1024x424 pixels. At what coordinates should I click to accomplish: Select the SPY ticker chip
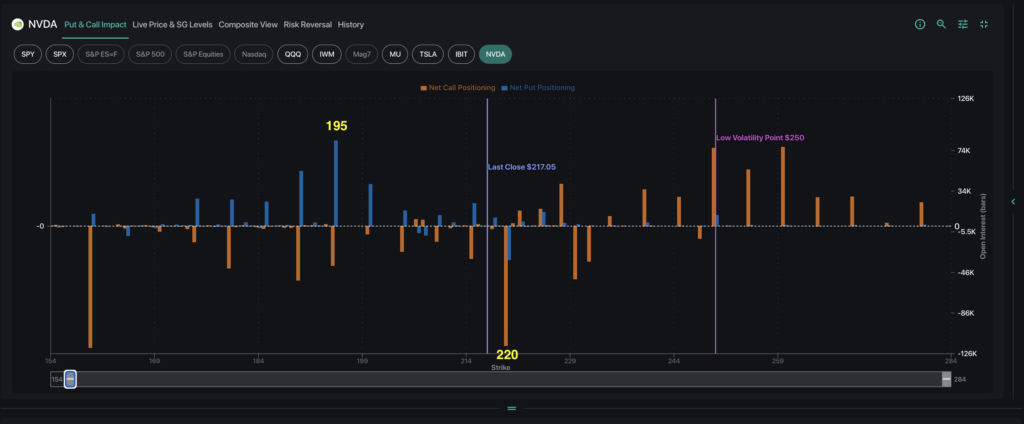(27, 54)
